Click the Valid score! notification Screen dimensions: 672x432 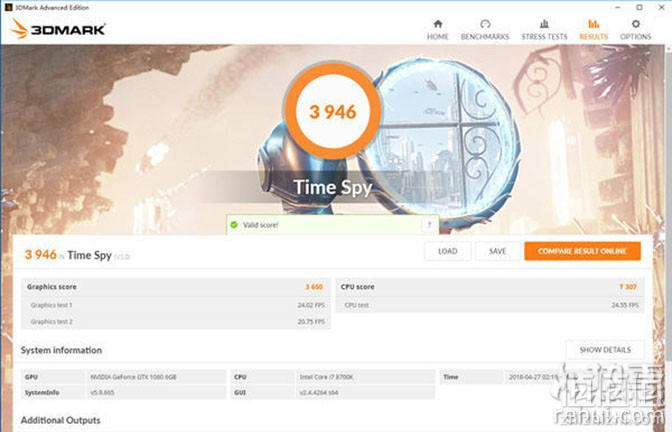tap(332, 225)
